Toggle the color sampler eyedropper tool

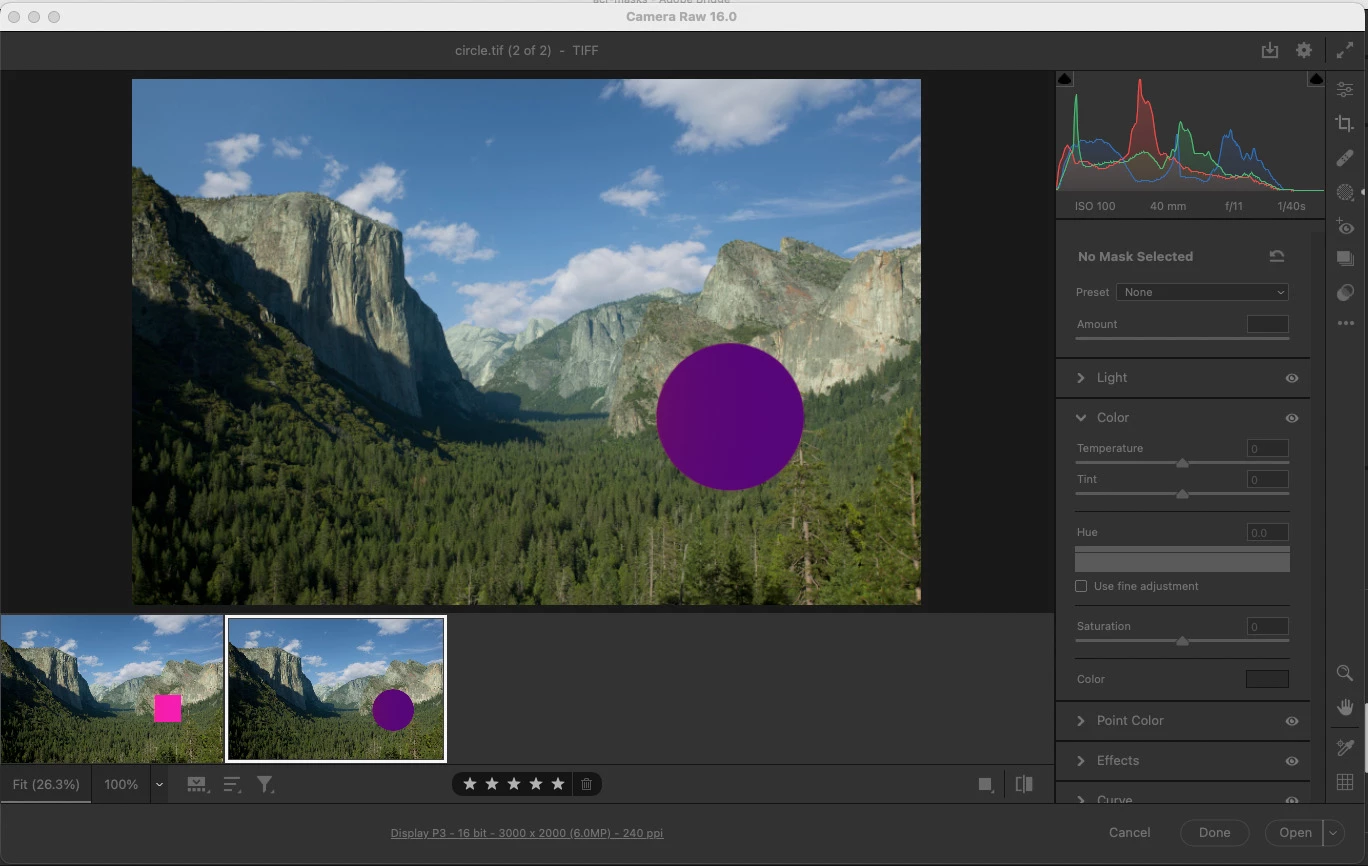click(x=1345, y=747)
